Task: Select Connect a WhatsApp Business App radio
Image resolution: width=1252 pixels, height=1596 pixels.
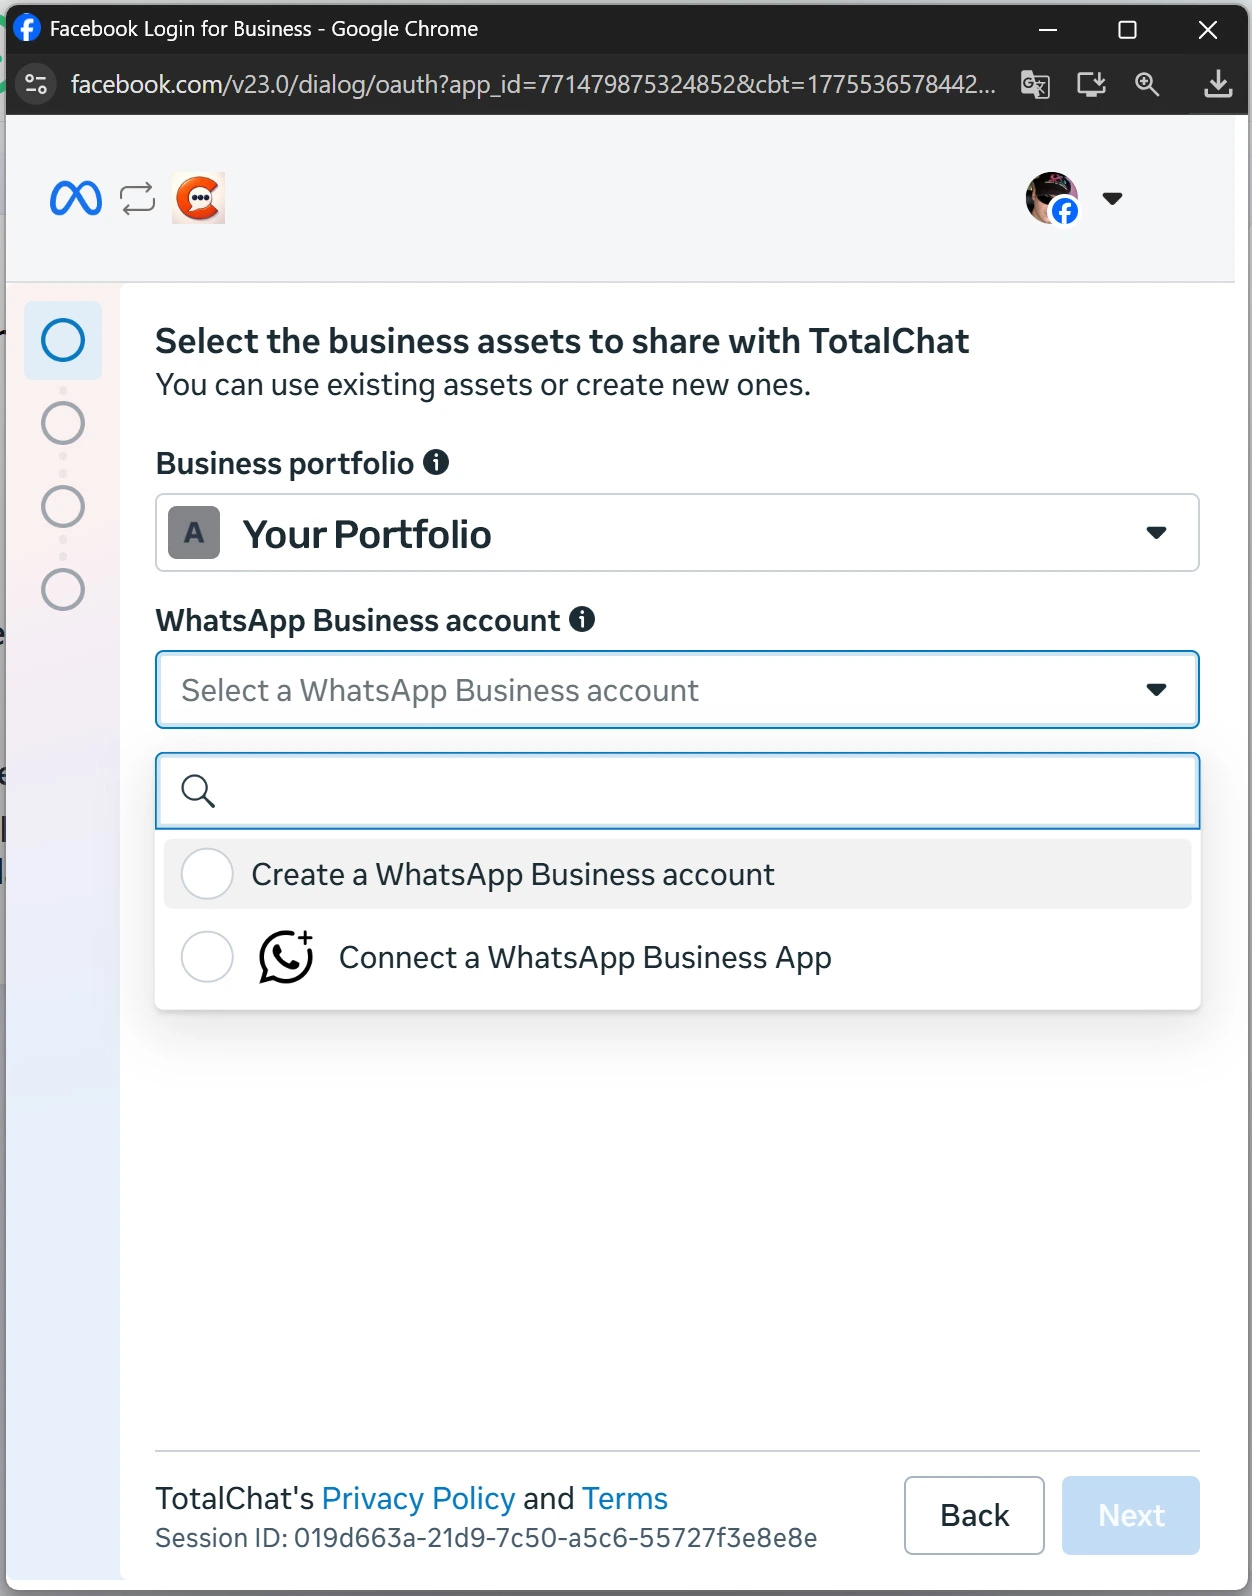Action: coord(207,957)
